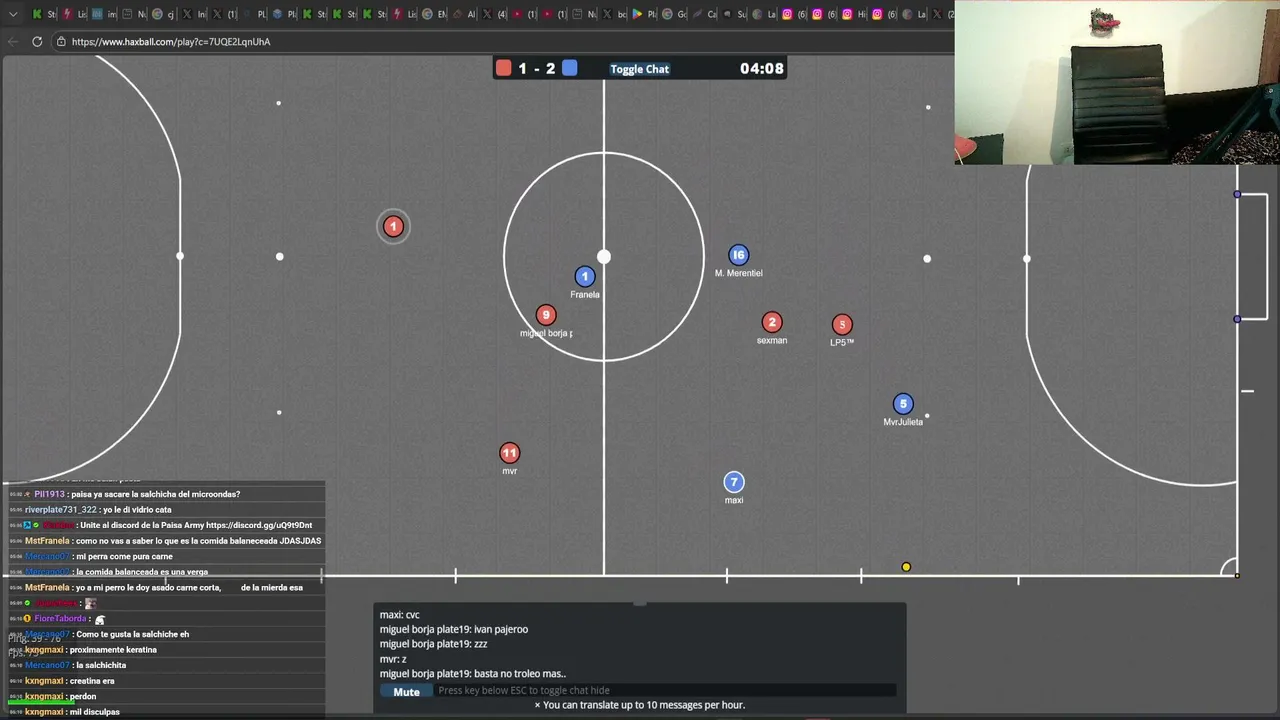
Task: Open the Google Play tab labeled 'Pl'
Action: (x=644, y=14)
